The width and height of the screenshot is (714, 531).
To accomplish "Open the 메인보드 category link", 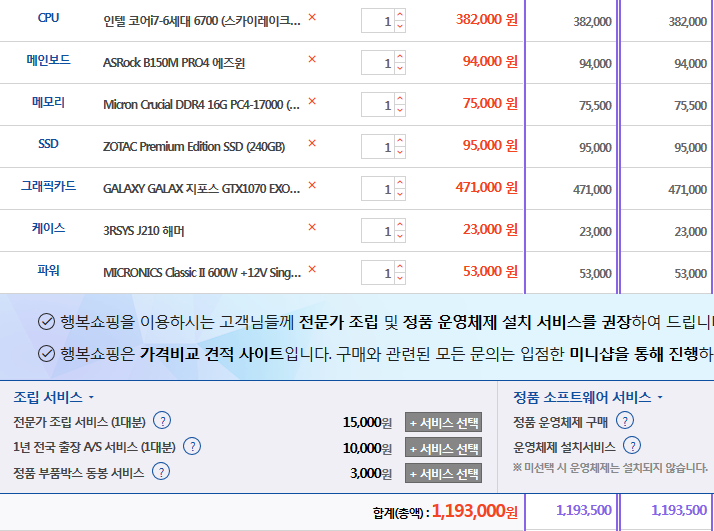I will point(48,60).
